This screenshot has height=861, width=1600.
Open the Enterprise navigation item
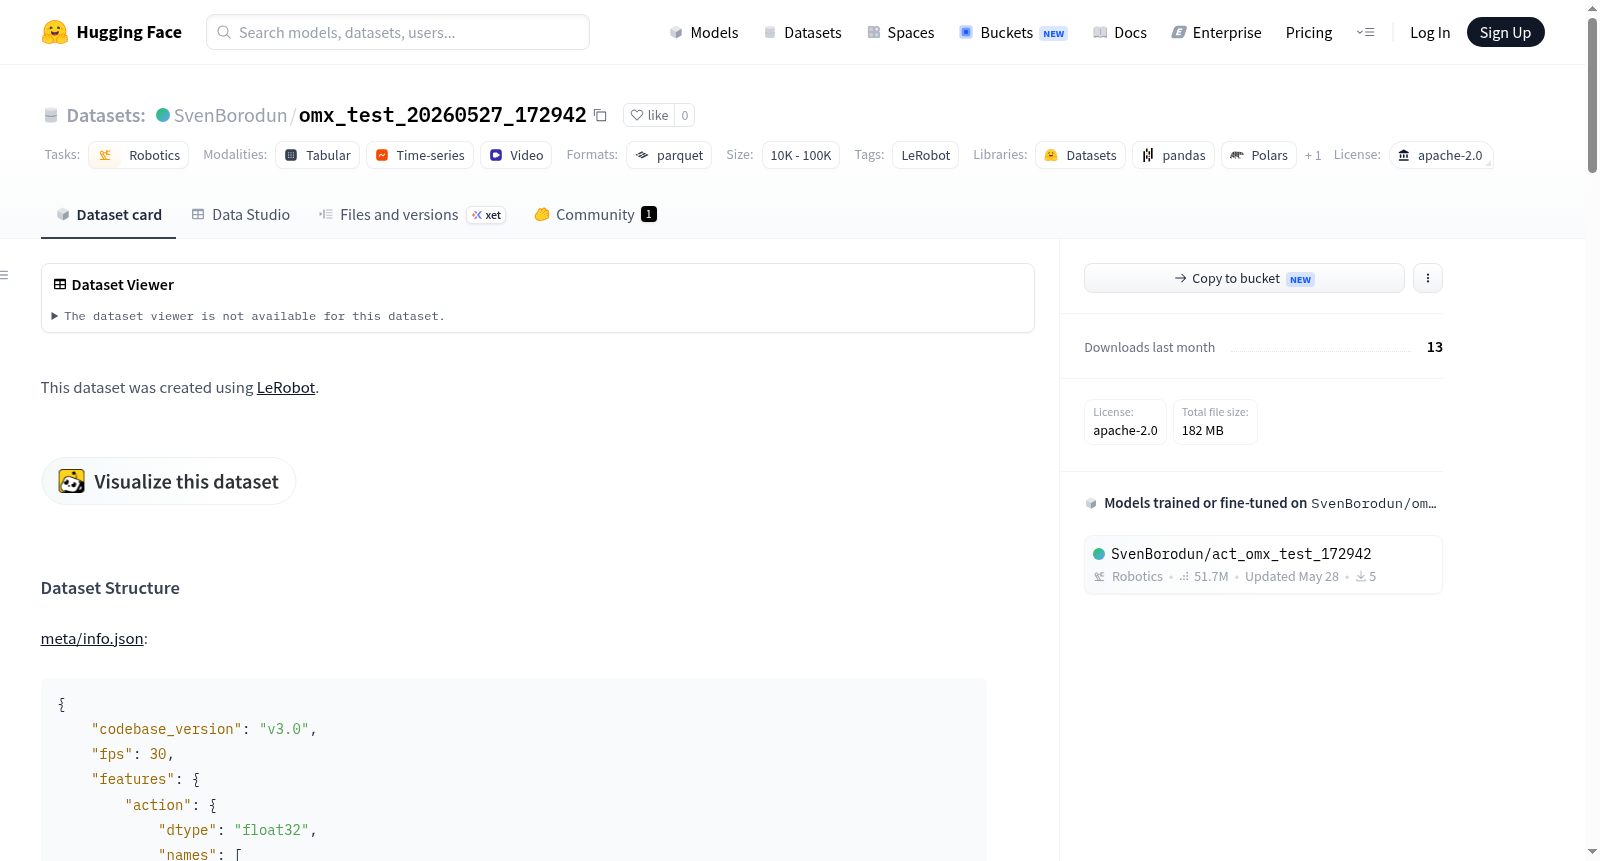pos(1216,32)
